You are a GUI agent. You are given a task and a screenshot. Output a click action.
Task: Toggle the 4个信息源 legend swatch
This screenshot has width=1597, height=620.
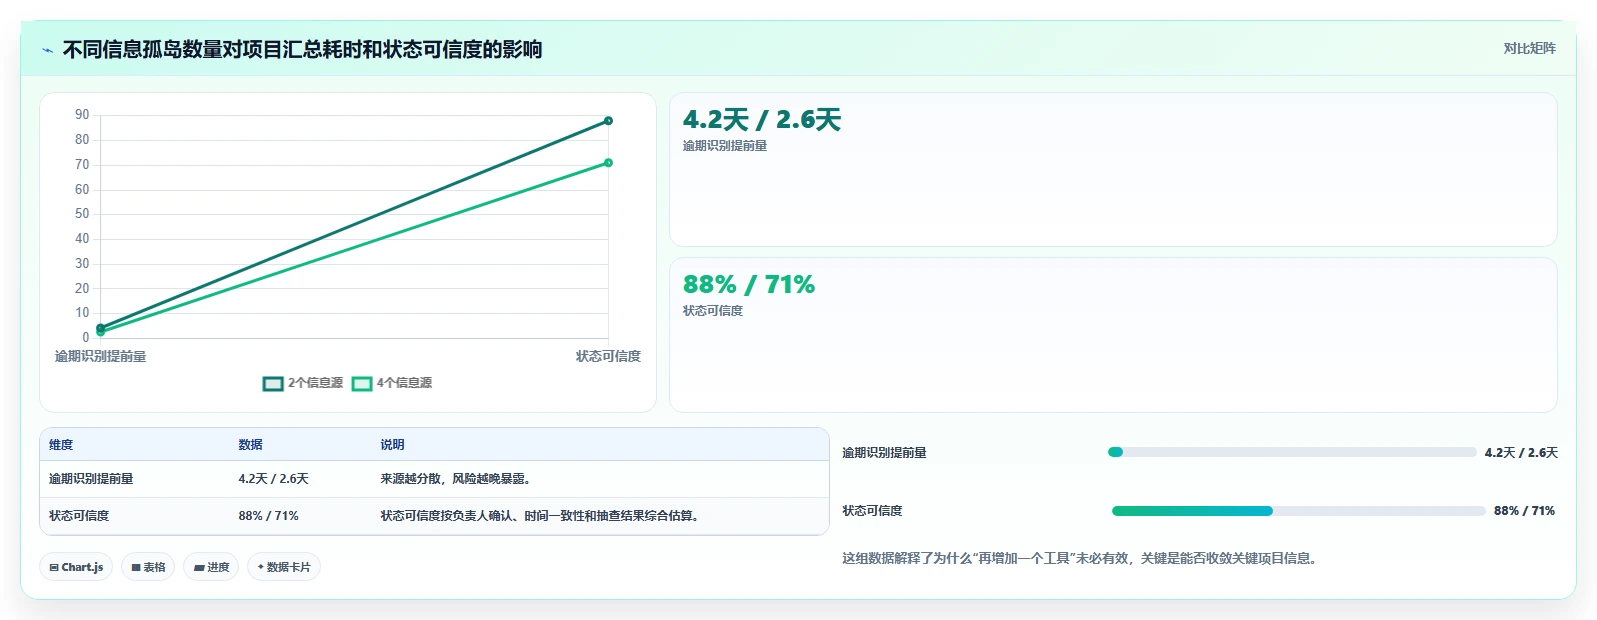(362, 384)
